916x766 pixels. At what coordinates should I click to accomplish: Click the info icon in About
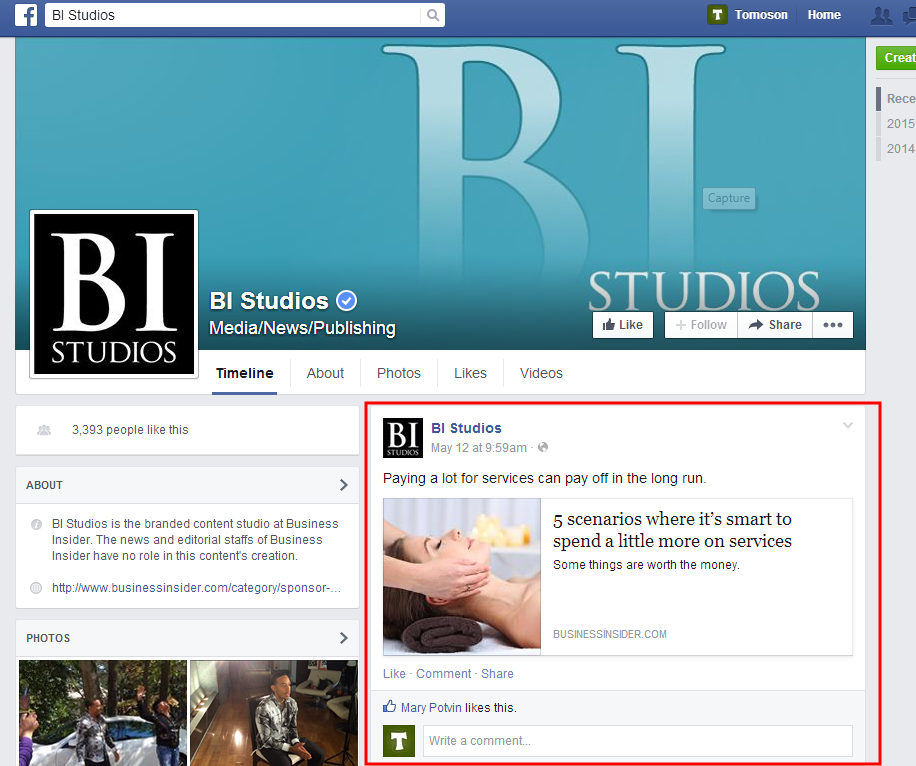[x=36, y=524]
